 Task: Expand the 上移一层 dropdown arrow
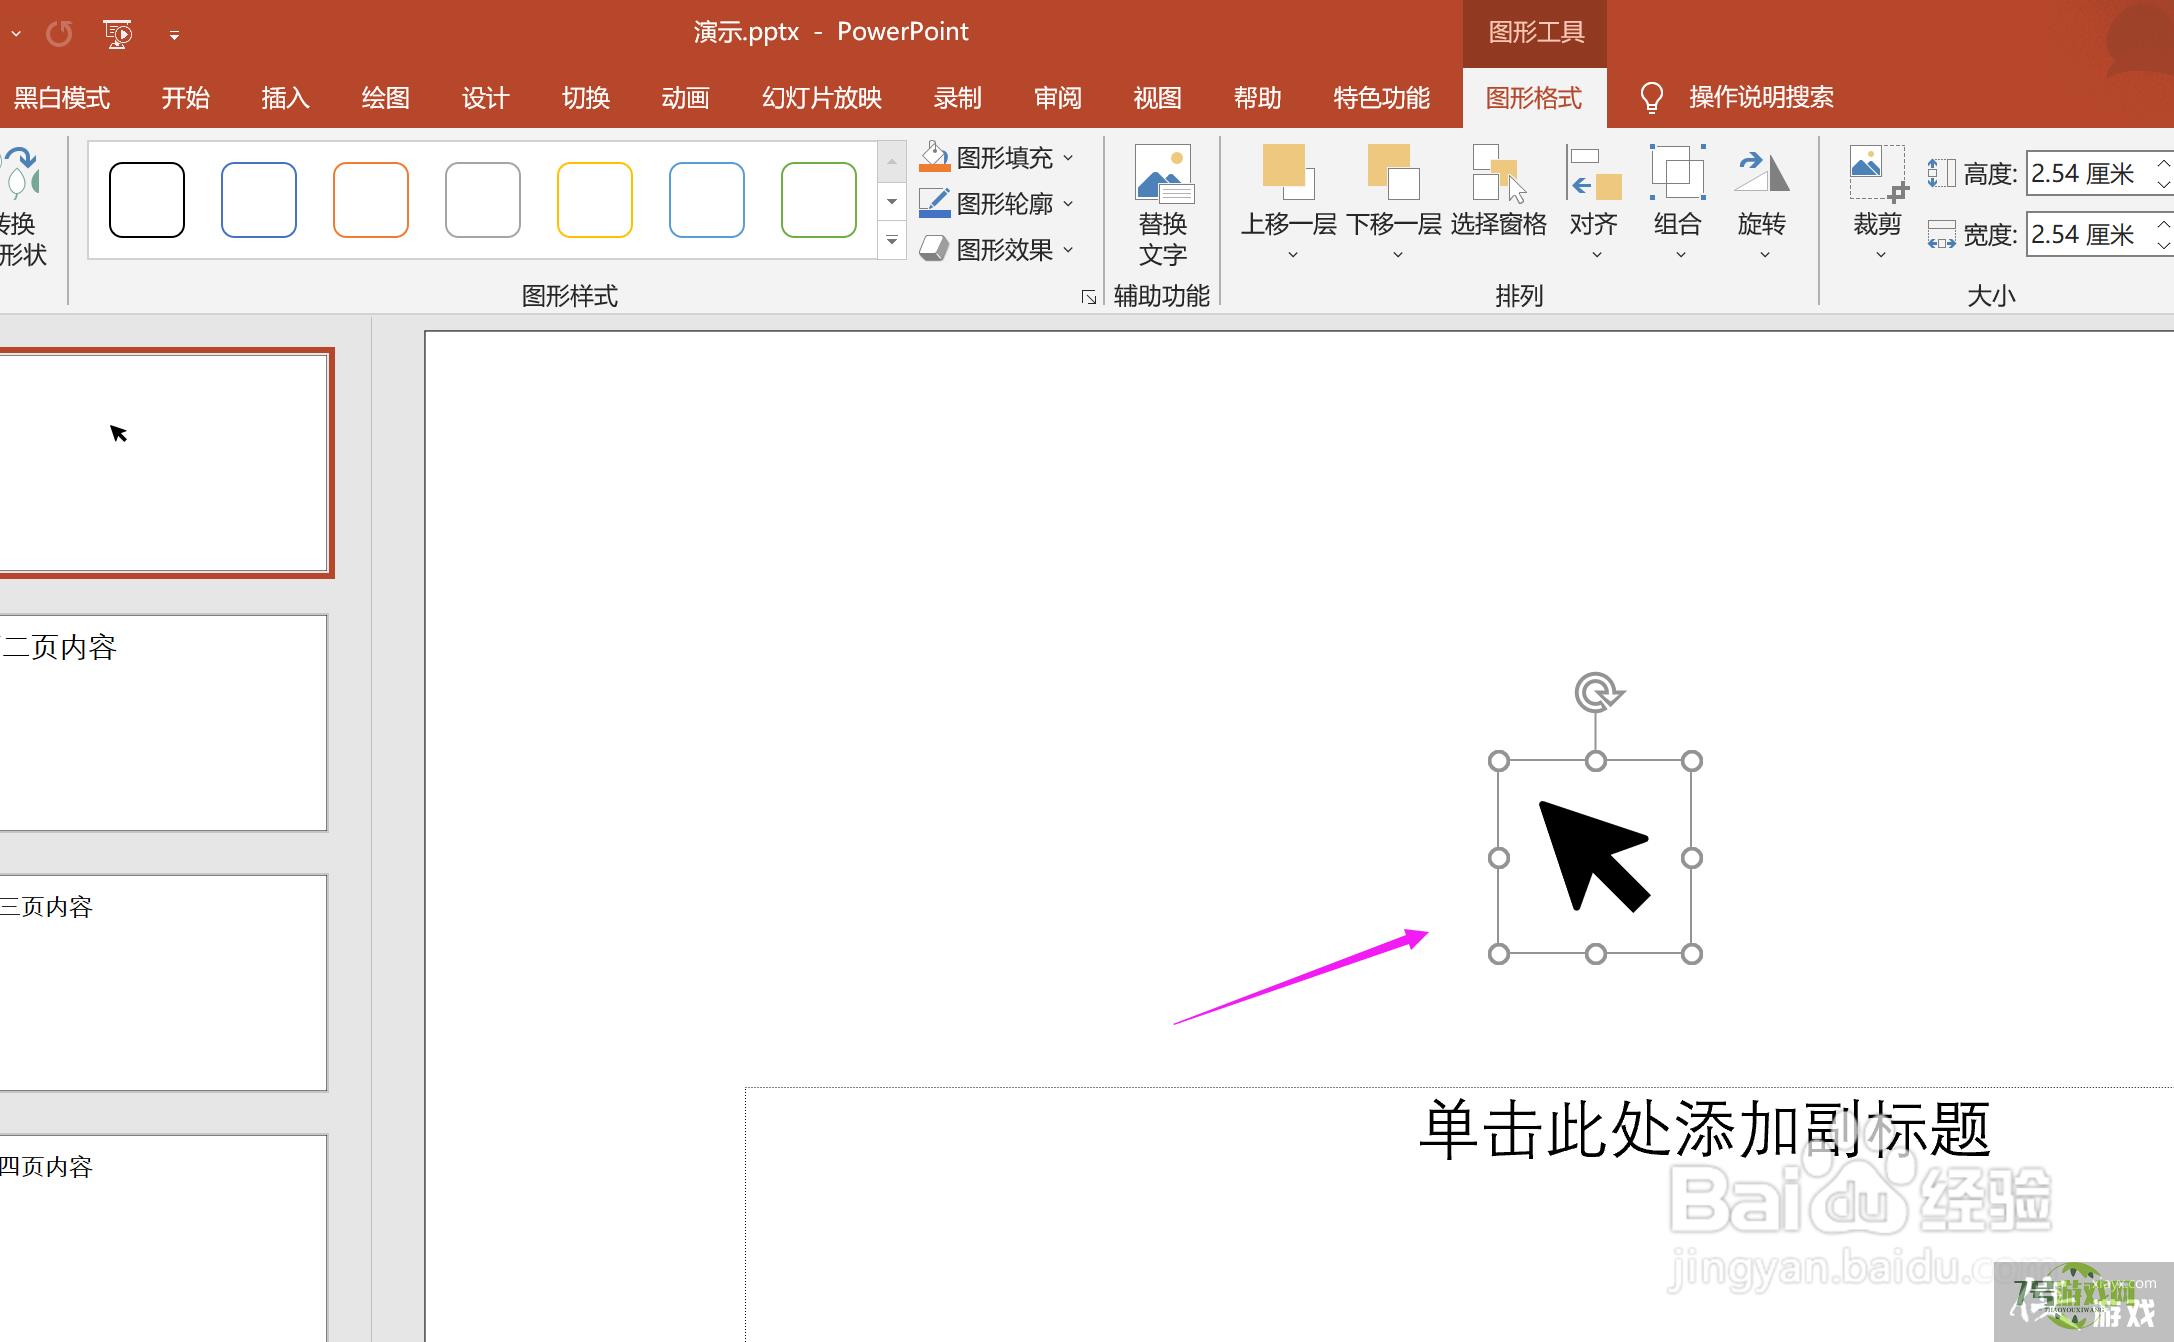point(1292,255)
